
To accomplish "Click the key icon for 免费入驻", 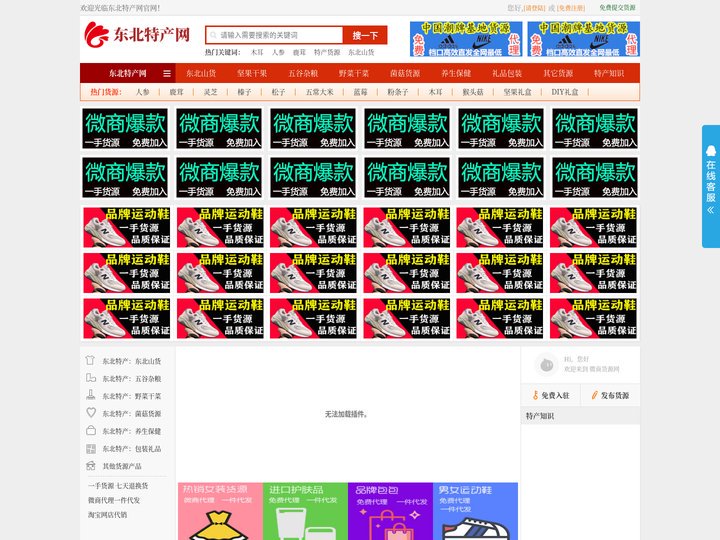I will coord(535,395).
